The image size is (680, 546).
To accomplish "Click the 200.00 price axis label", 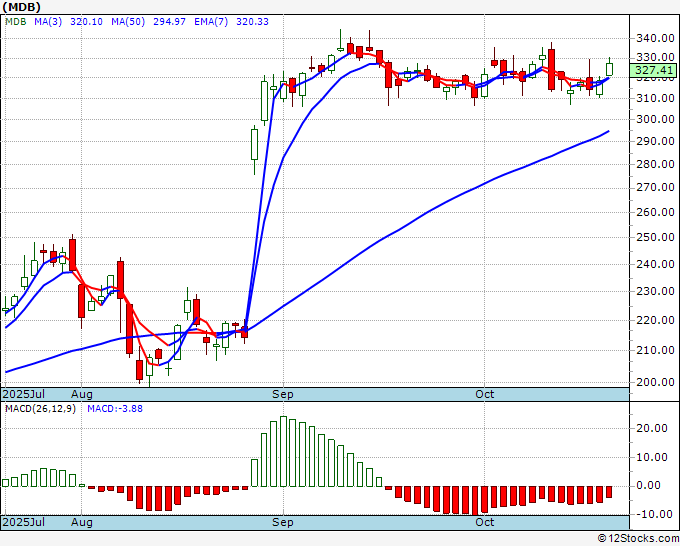I will coord(655,383).
